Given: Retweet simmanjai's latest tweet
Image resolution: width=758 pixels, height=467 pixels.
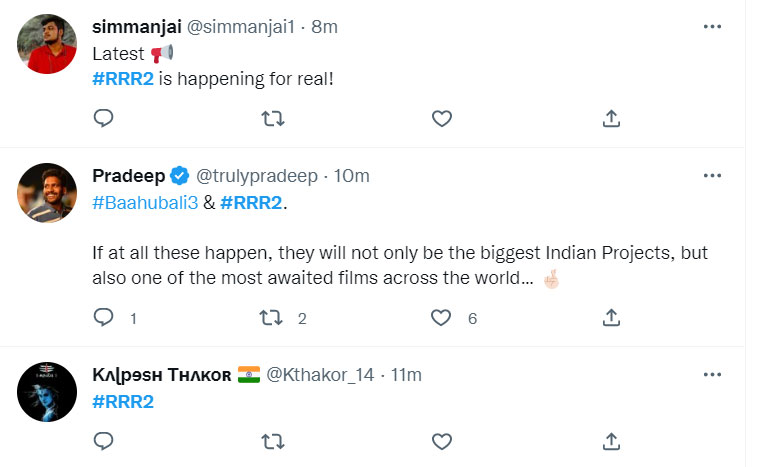Looking at the screenshot, I should point(272,119).
